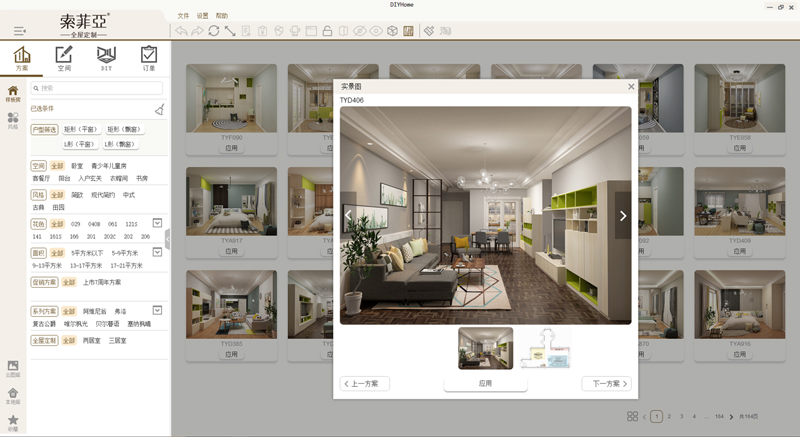Show next image in preview dialog

(x=623, y=216)
